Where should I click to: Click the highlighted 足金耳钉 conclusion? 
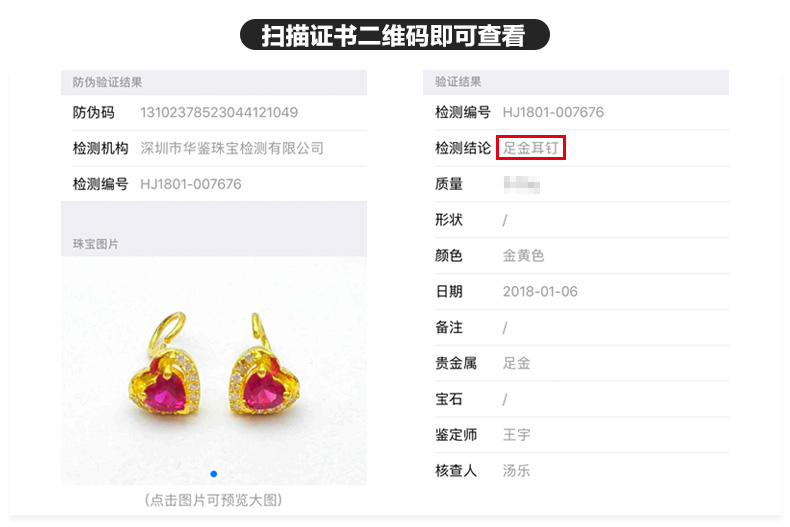[531, 148]
